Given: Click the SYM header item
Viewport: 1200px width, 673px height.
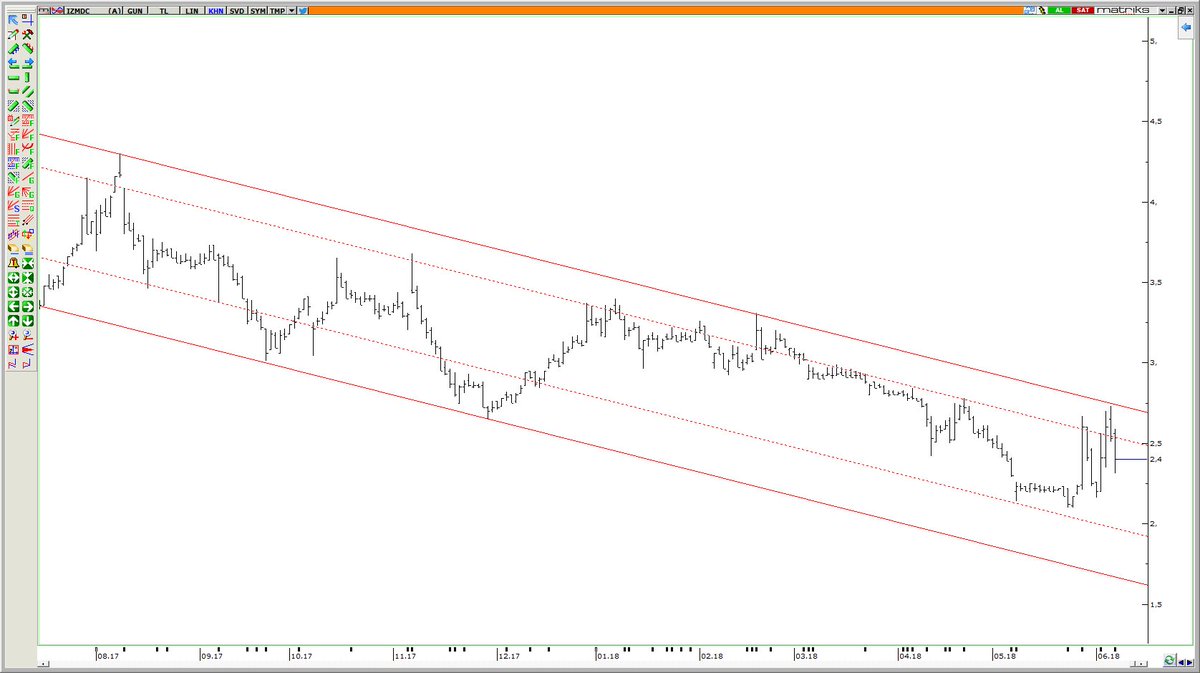Looking at the screenshot, I should pos(258,10).
